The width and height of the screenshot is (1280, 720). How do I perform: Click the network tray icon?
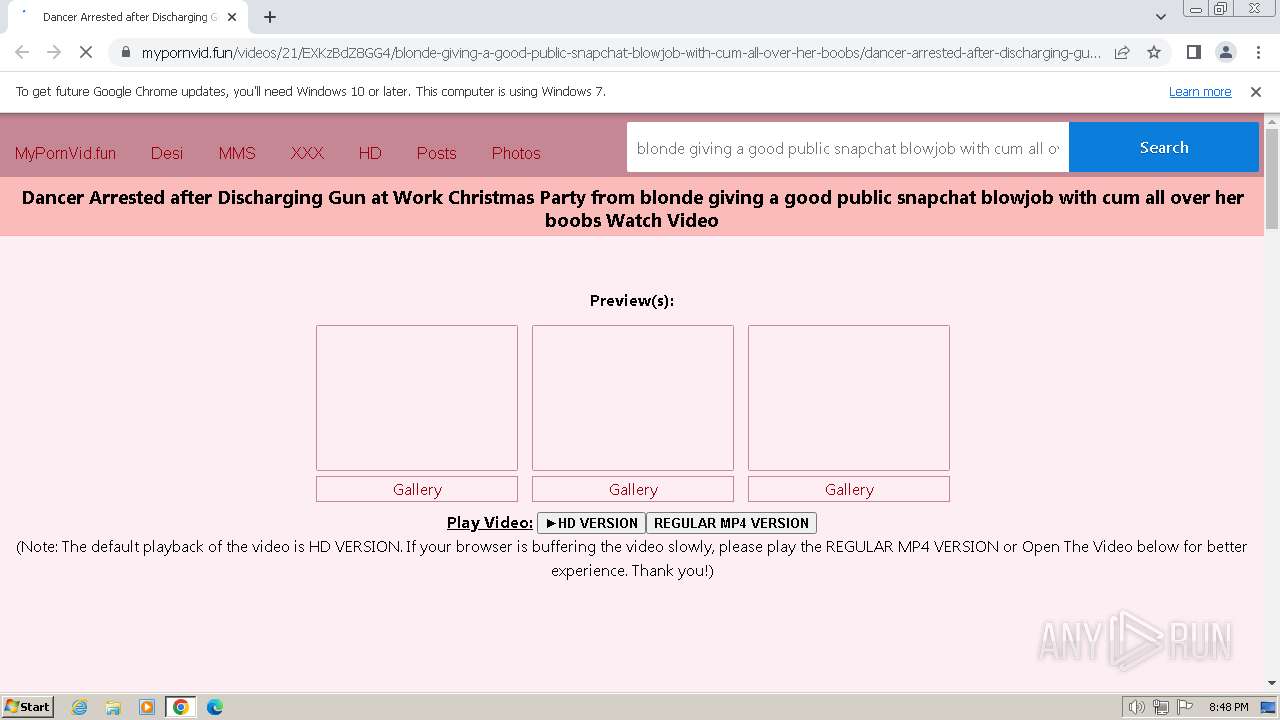pos(1161,707)
